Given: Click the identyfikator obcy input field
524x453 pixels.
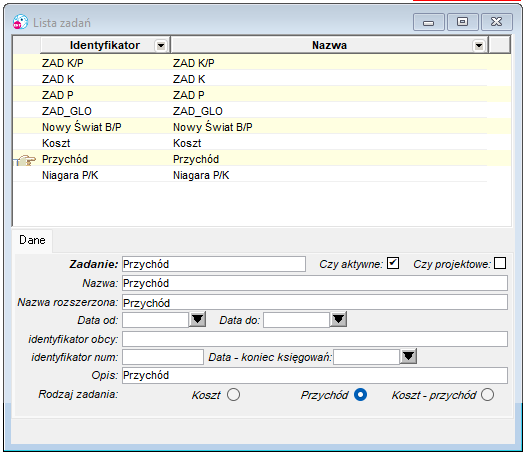Looking at the screenshot, I should coord(315,339).
